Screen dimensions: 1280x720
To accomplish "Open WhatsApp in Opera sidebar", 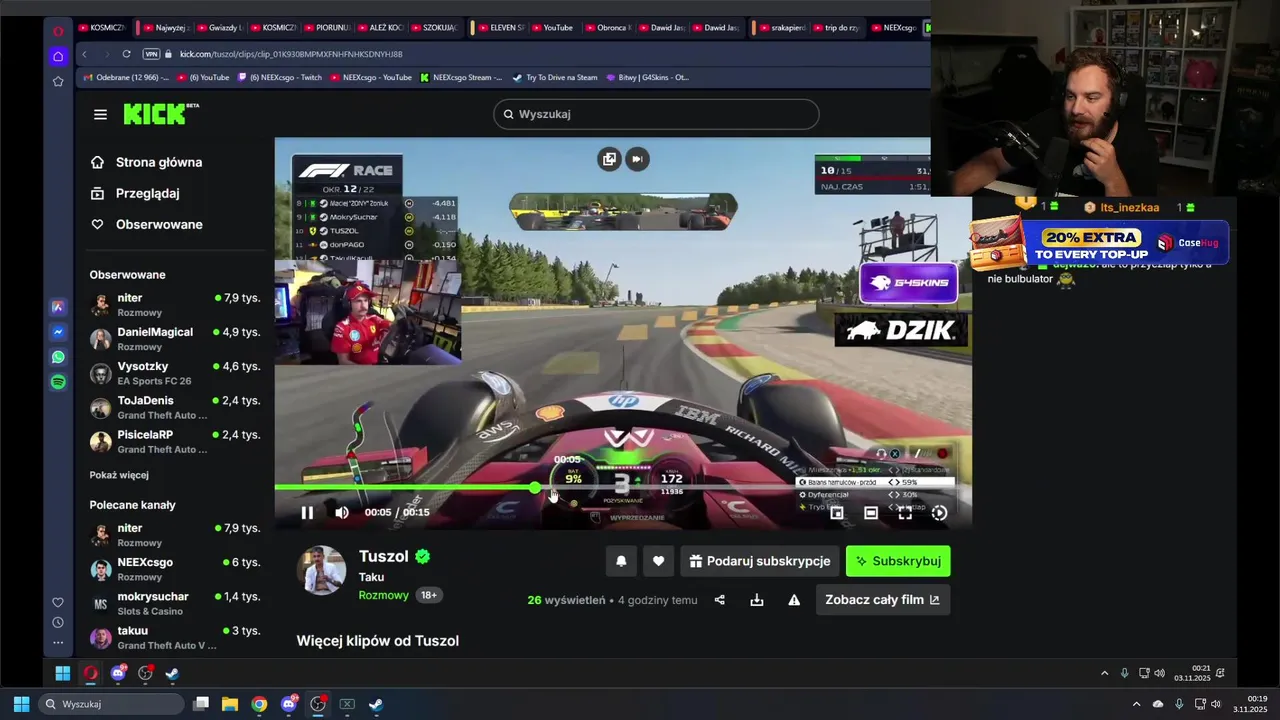I will (58, 357).
